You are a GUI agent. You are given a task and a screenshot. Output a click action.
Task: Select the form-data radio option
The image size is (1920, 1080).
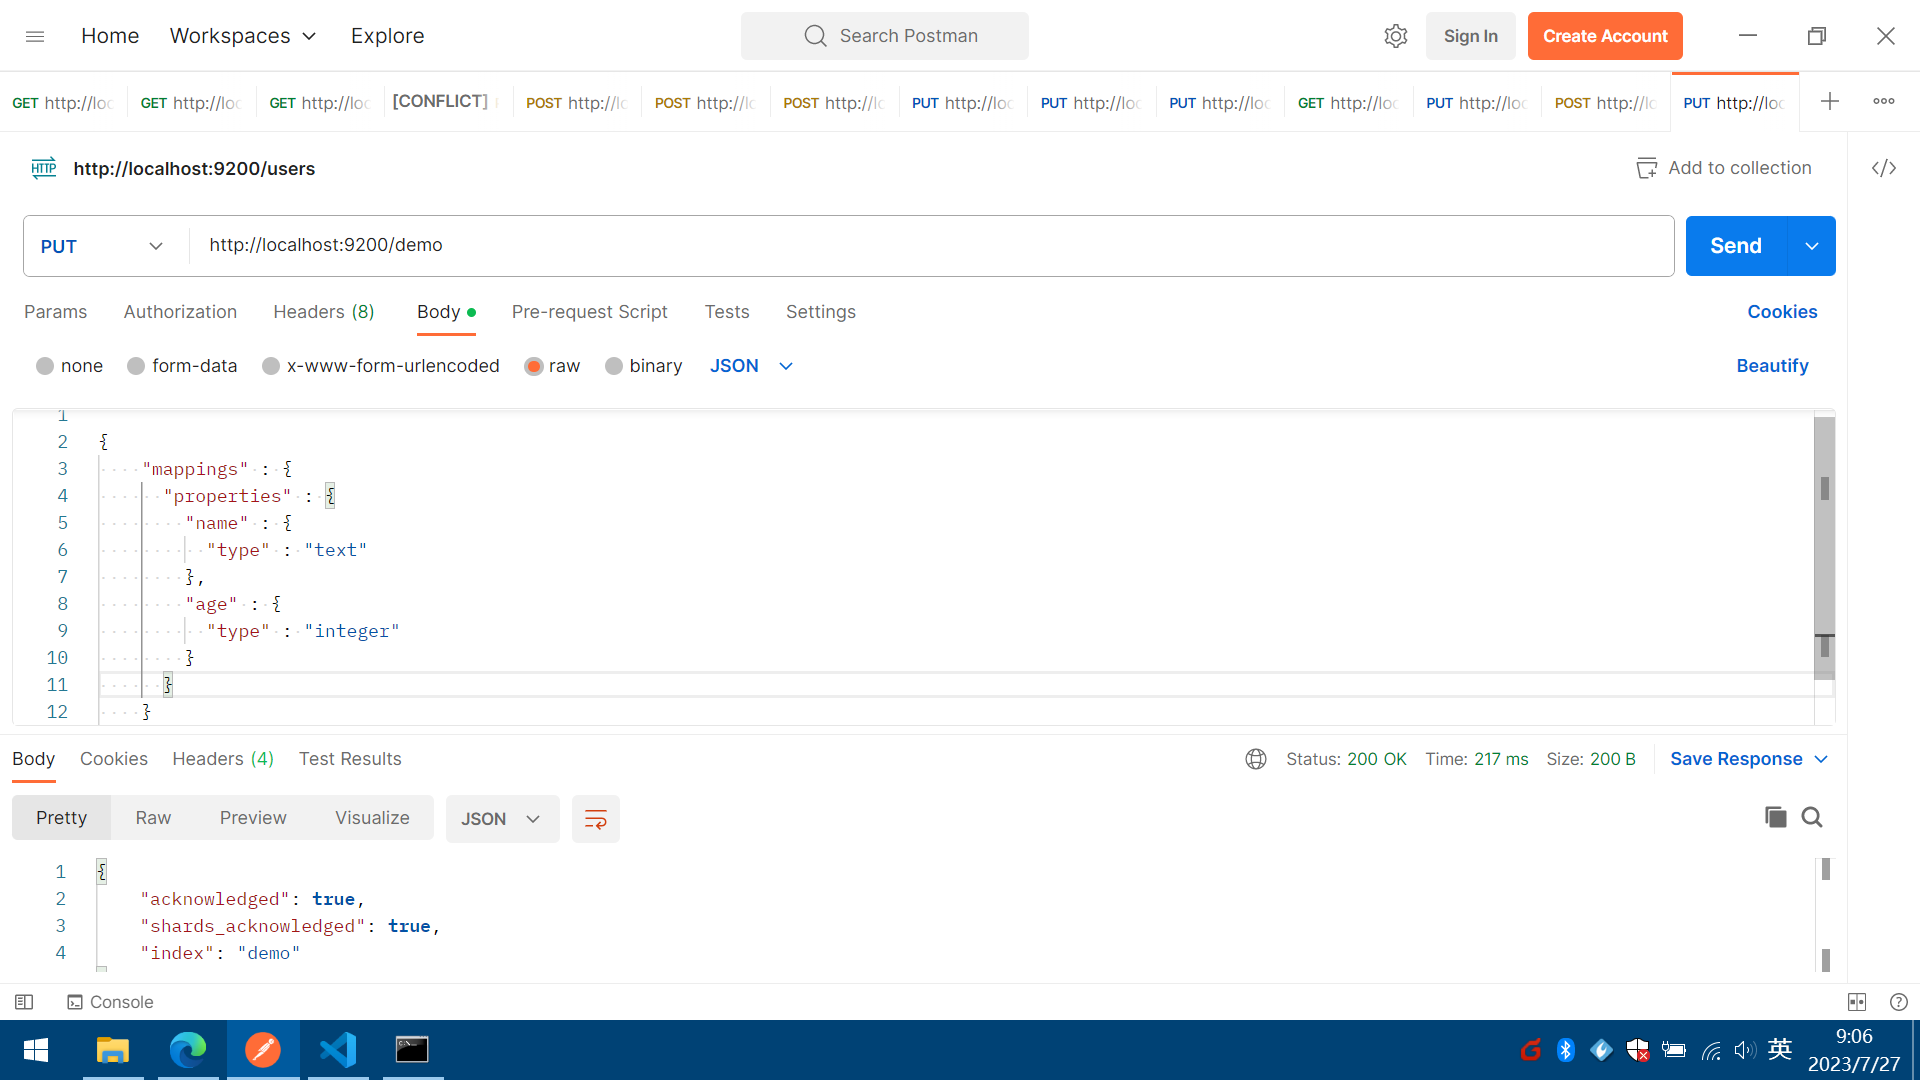[x=137, y=366]
